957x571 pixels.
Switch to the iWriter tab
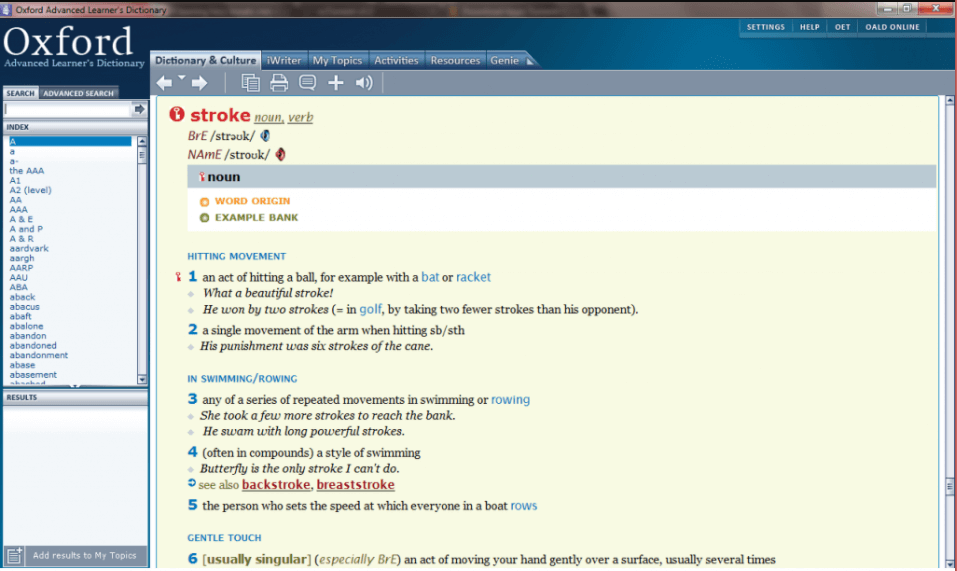coord(285,60)
